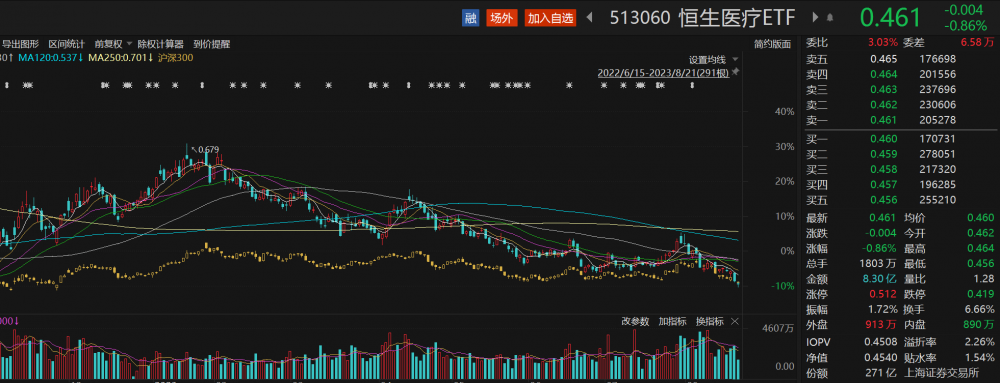Image resolution: width=1000 pixels, height=383 pixels.
Task: Go to next stock with right arrow
Action: [815, 18]
